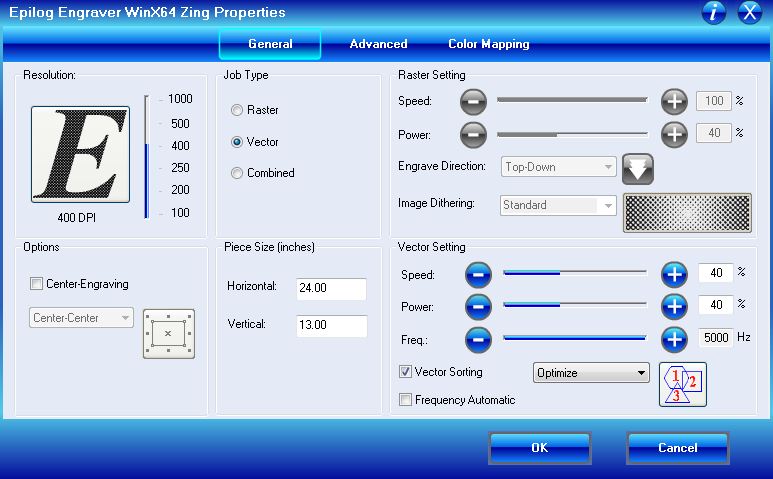Select the Vector job type
Image resolution: width=773 pixels, height=479 pixels.
tap(237, 142)
